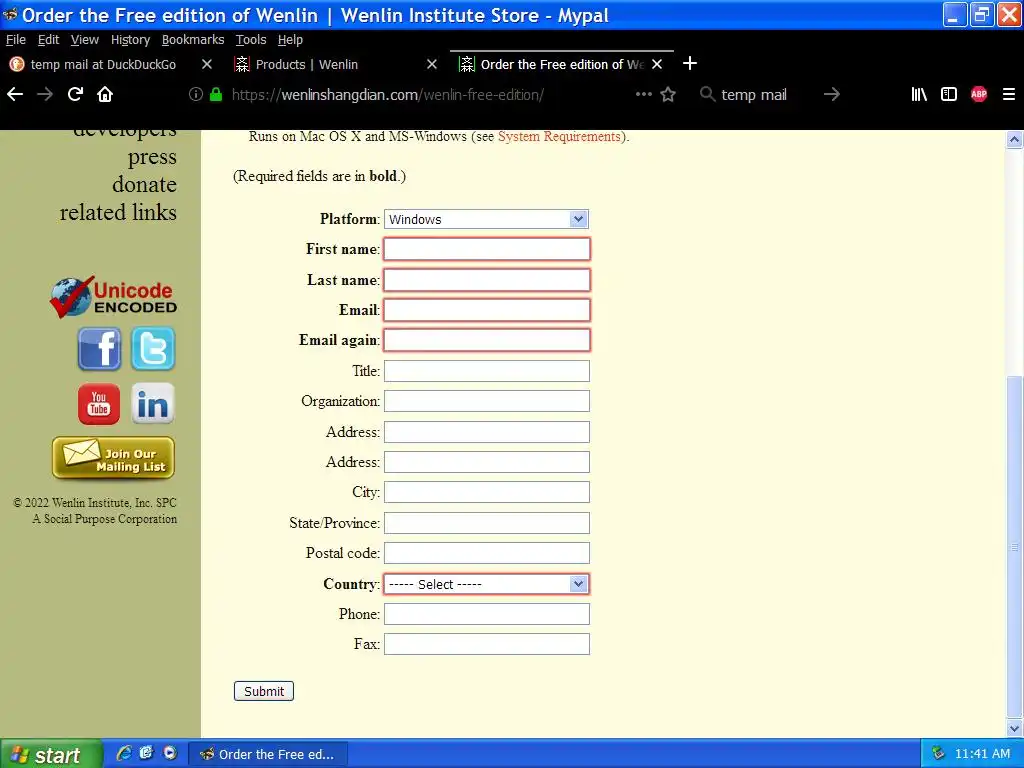1024x768 pixels.
Task: Bookmark this page with the star
Action: tap(668, 95)
